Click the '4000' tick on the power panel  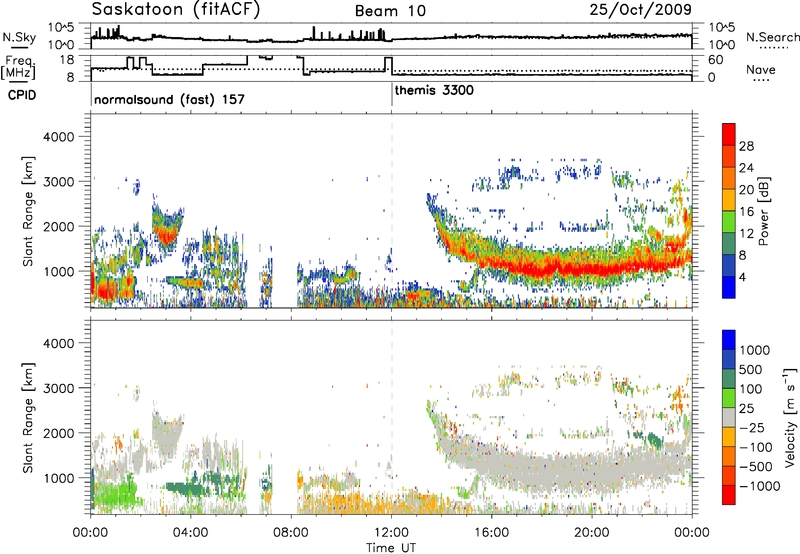[x=58, y=137]
